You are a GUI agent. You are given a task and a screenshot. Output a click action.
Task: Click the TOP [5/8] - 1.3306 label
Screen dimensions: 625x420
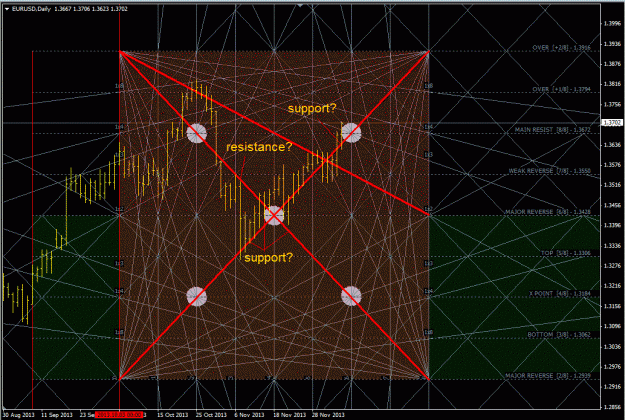(566, 253)
